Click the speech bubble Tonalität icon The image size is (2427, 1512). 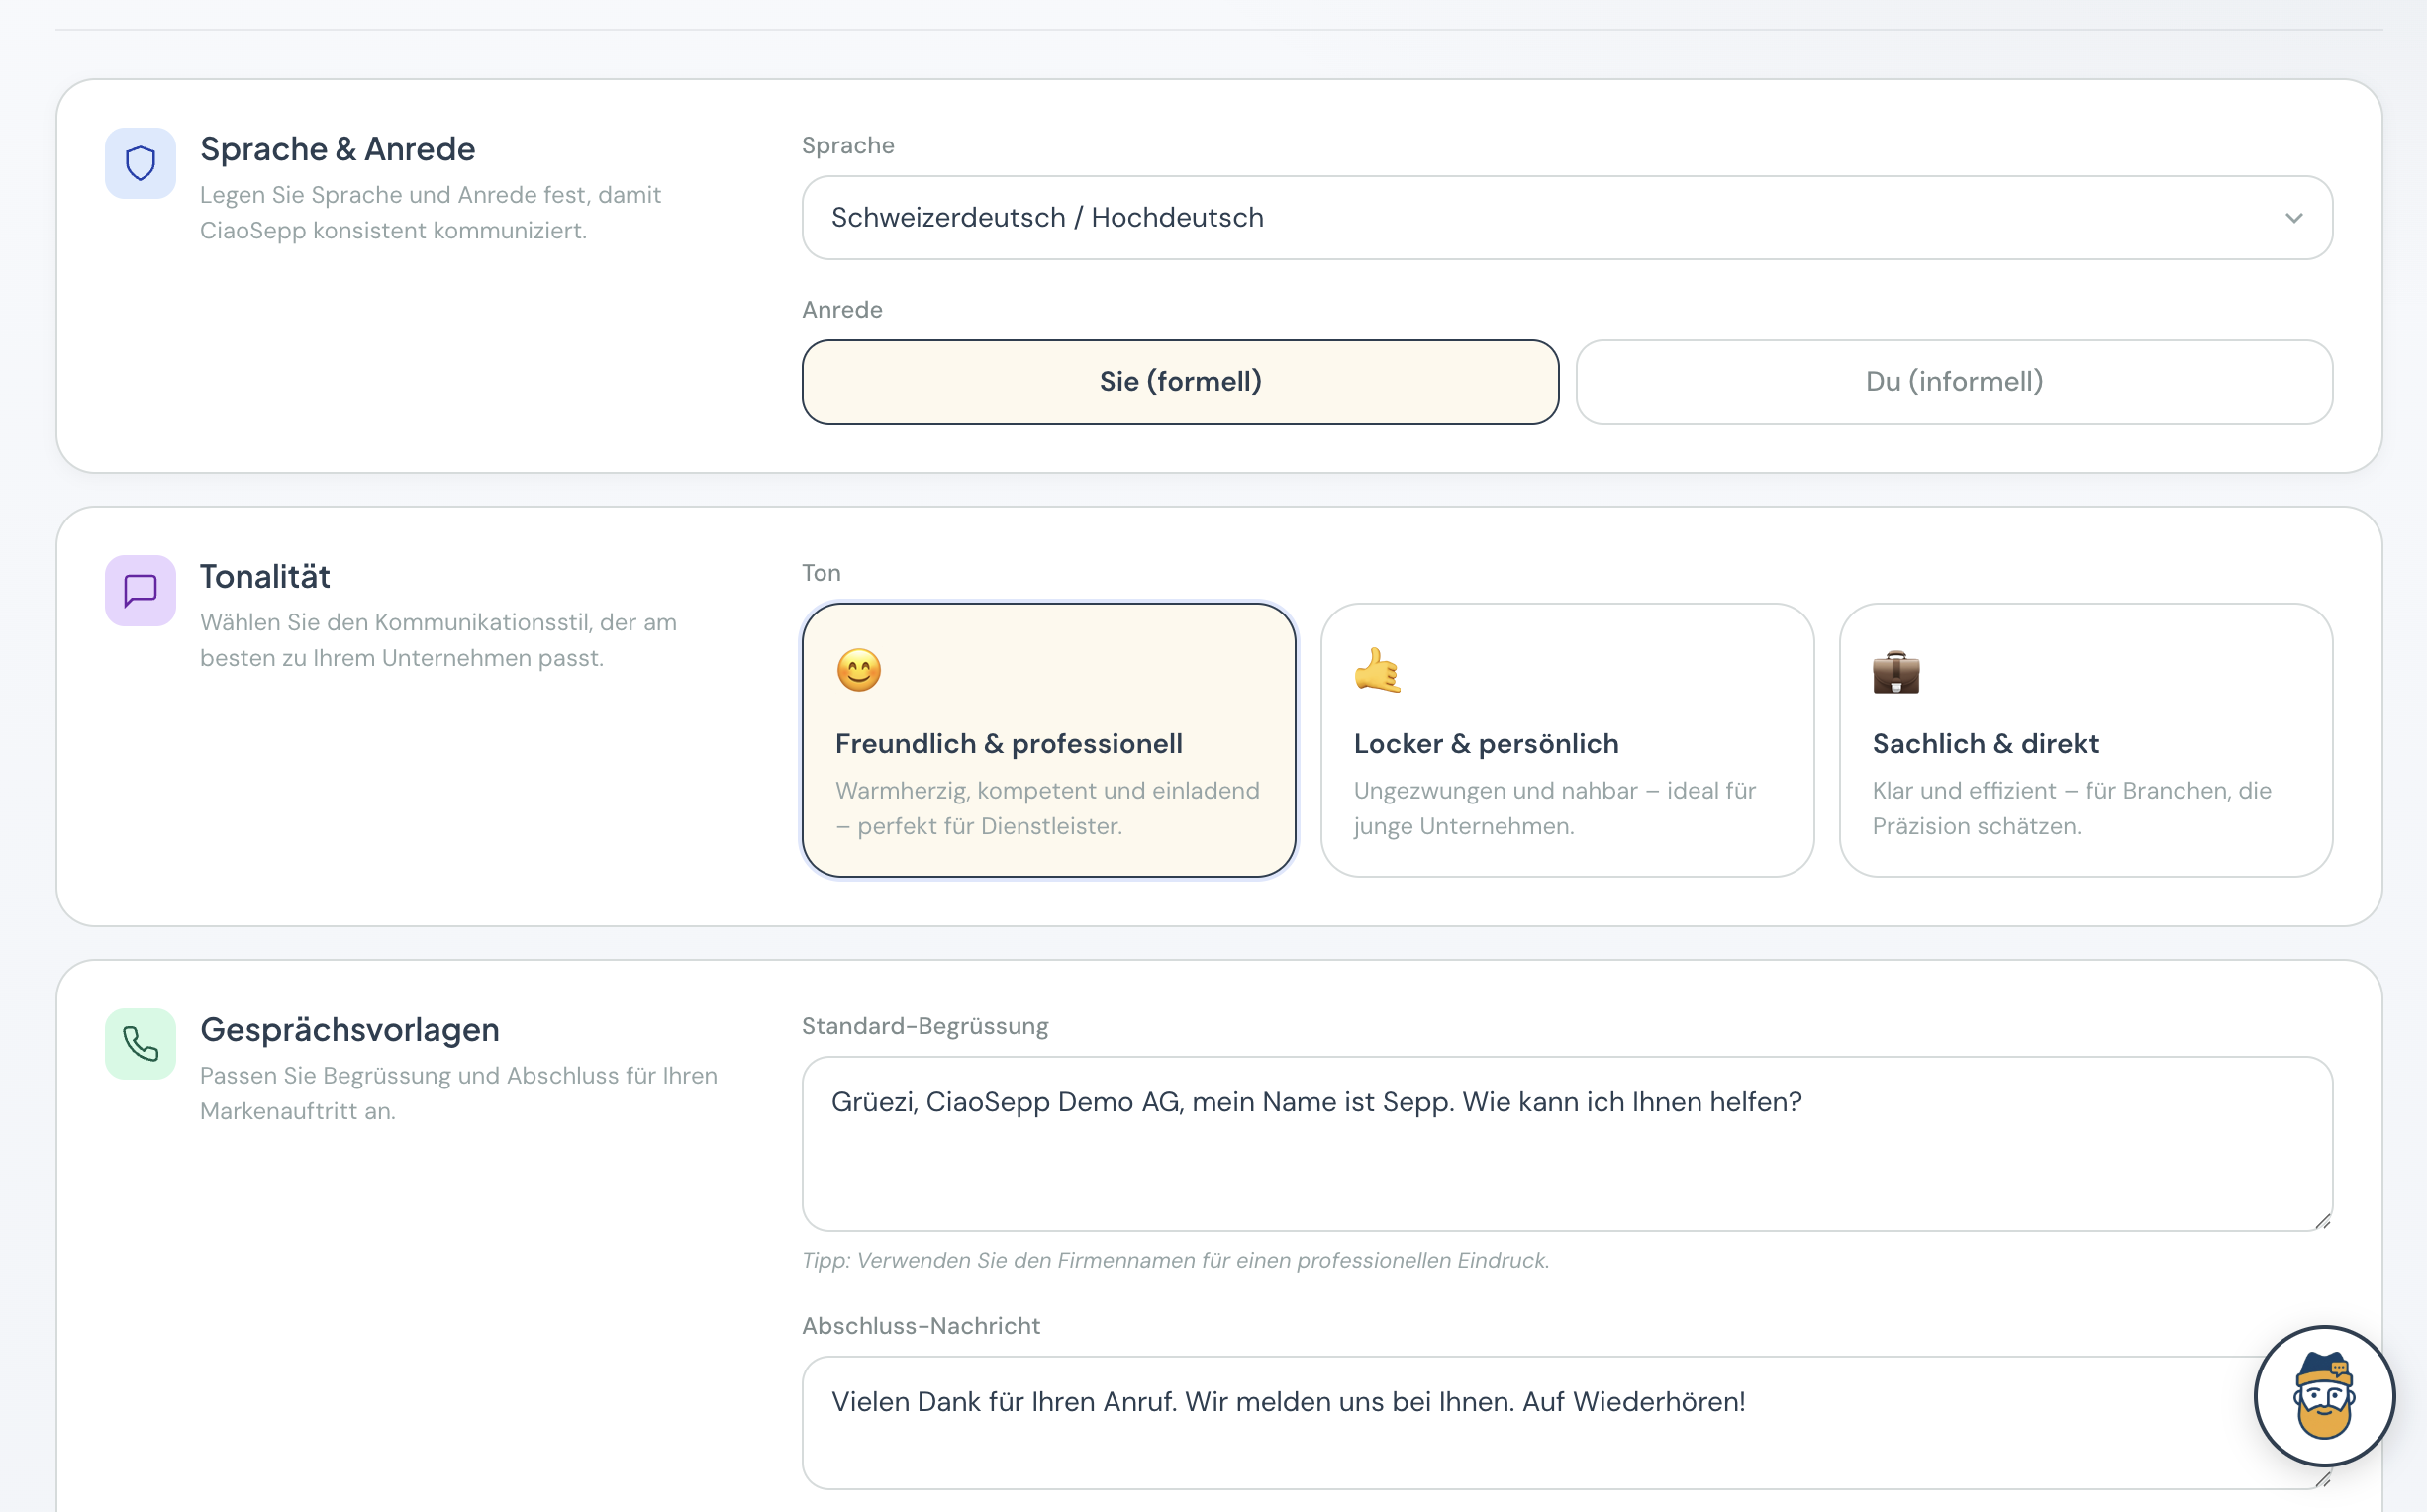click(x=140, y=590)
